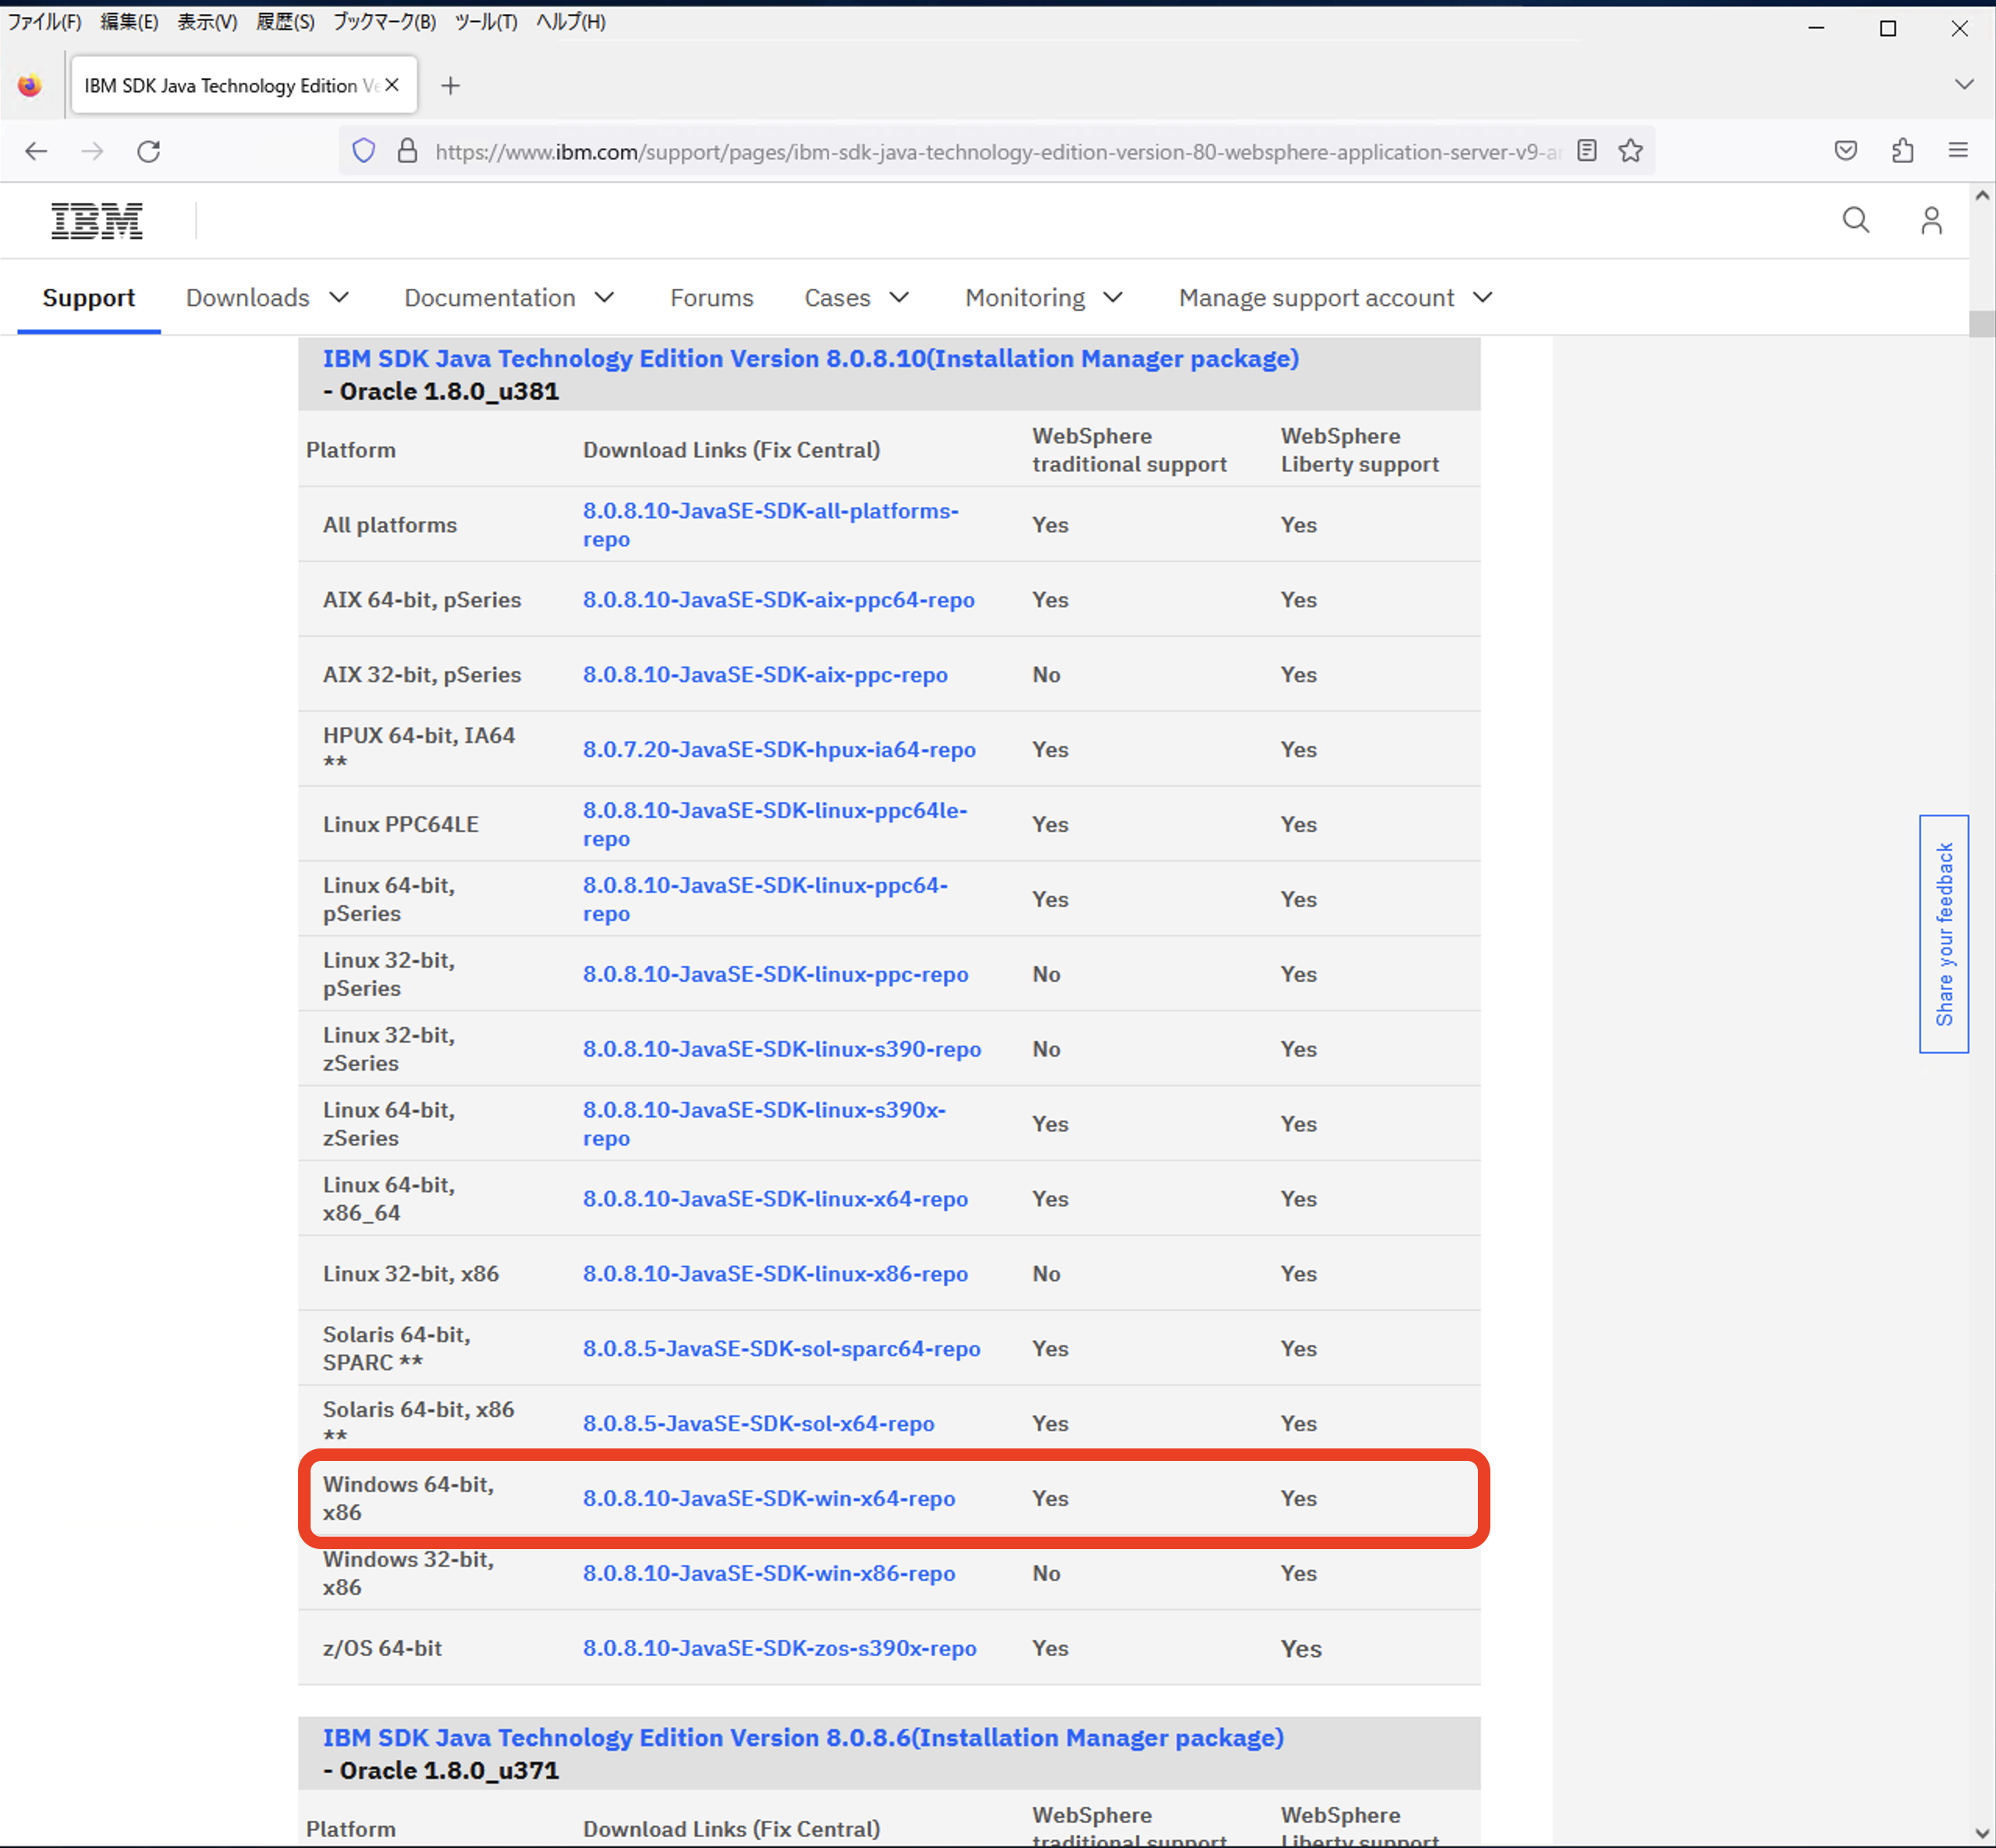Download the 8.0.8.10-JavaSE-SDK-win-x64-repo package

tap(769, 1498)
